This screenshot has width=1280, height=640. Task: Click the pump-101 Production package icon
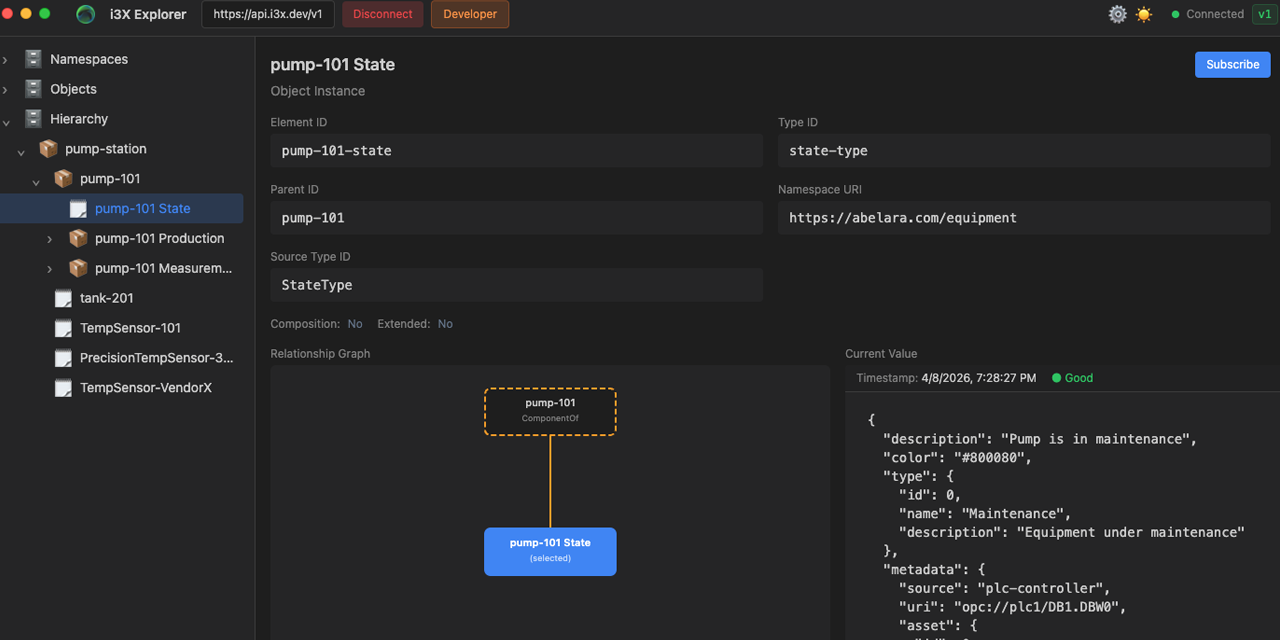click(x=78, y=239)
